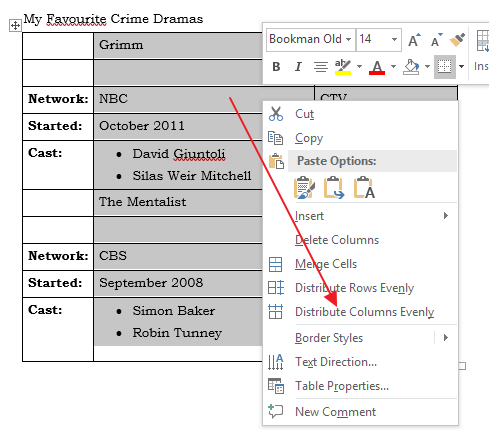Click the red font color button

(377, 67)
